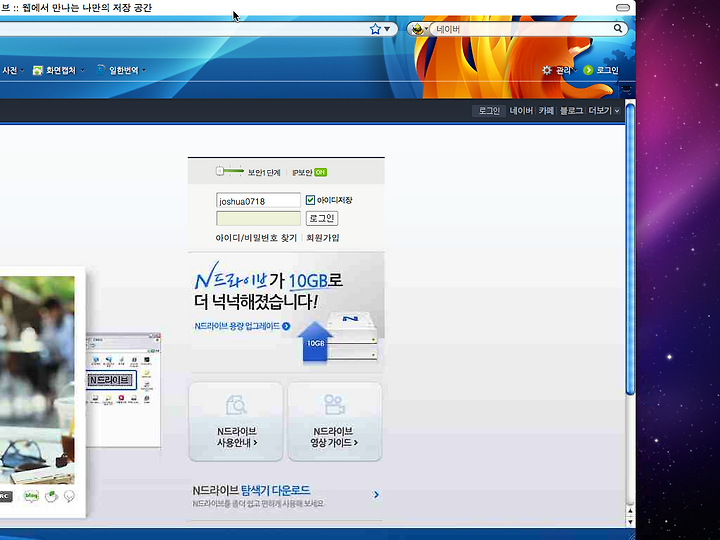The height and width of the screenshot is (540, 720).
Task: Click the 일한번역 toolbar button
Action: [118, 70]
